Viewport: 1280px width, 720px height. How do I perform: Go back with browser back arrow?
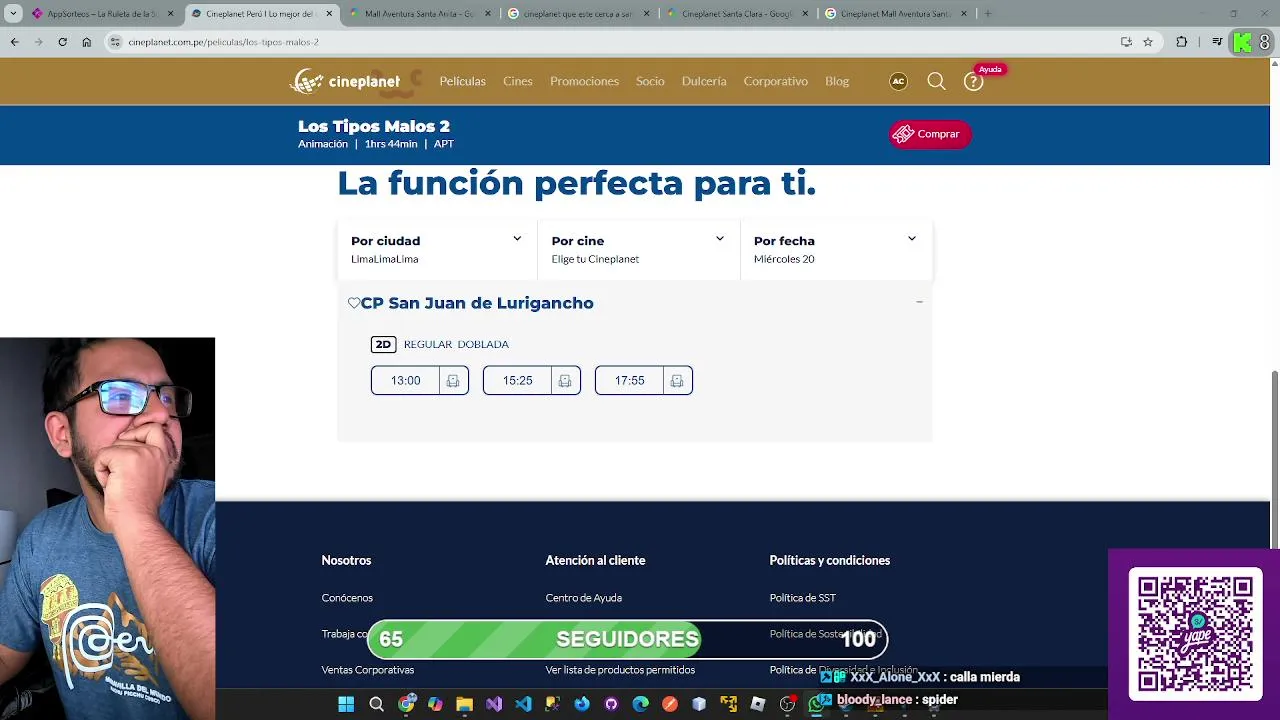click(14, 42)
